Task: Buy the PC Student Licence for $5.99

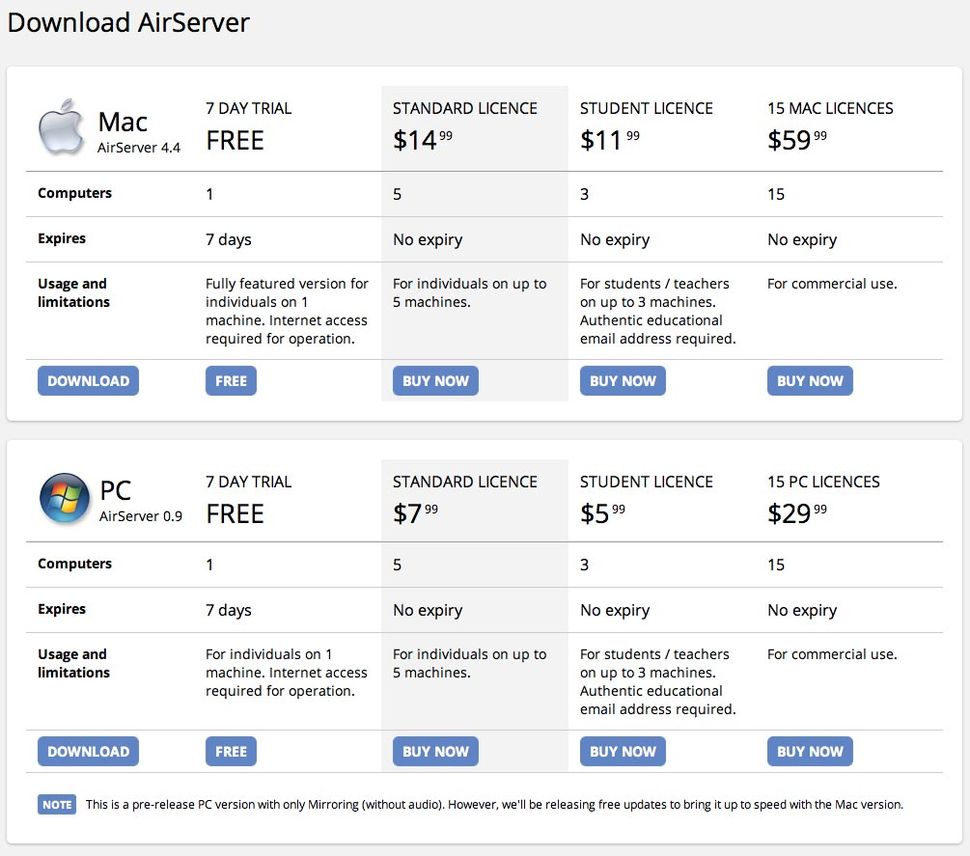Action: 622,751
